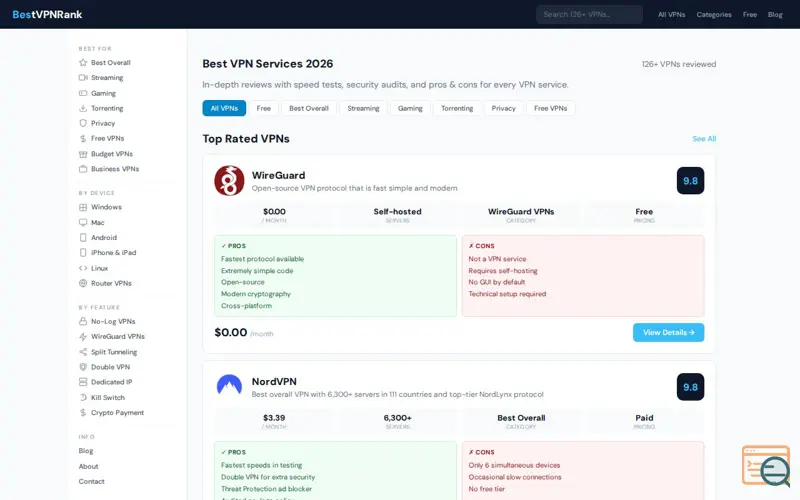The width and height of the screenshot is (800, 500).
Task: Click the Linux code brackets icon
Action: click(x=83, y=268)
